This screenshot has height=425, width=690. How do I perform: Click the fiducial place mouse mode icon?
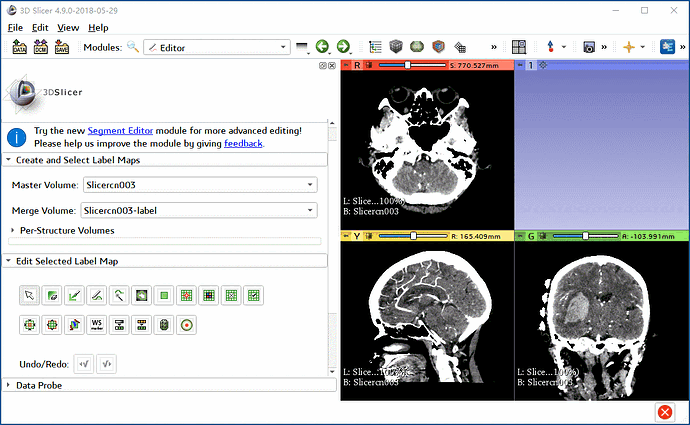(x=550, y=47)
